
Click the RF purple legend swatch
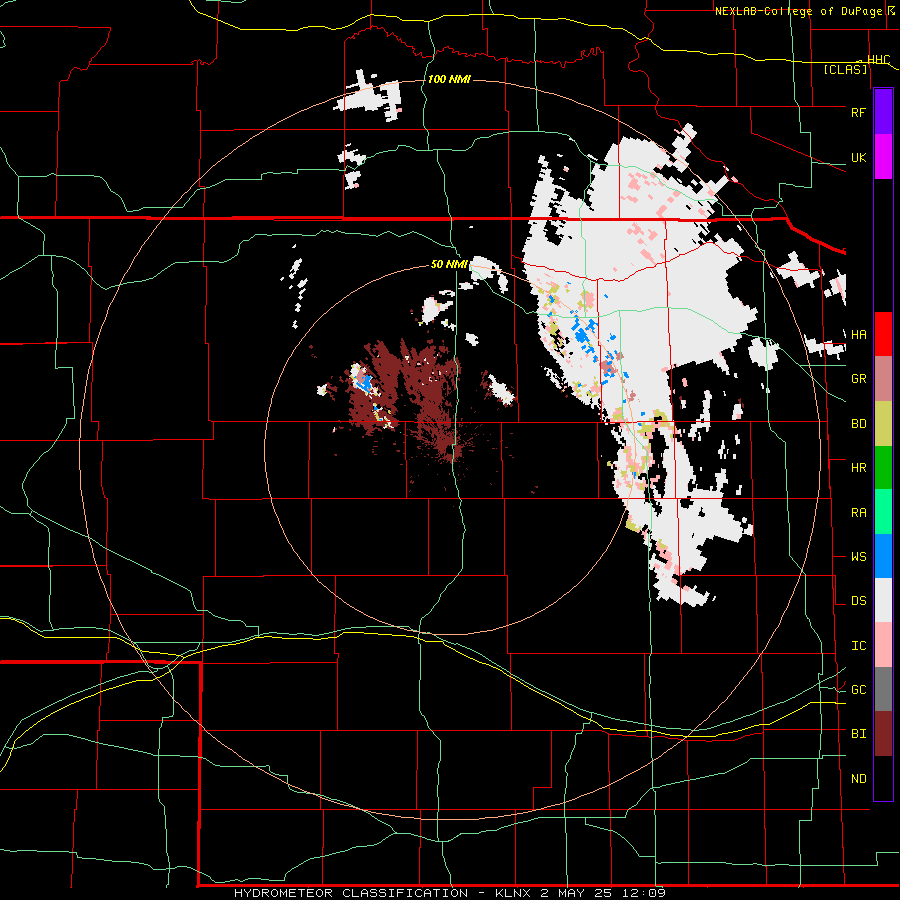click(883, 112)
